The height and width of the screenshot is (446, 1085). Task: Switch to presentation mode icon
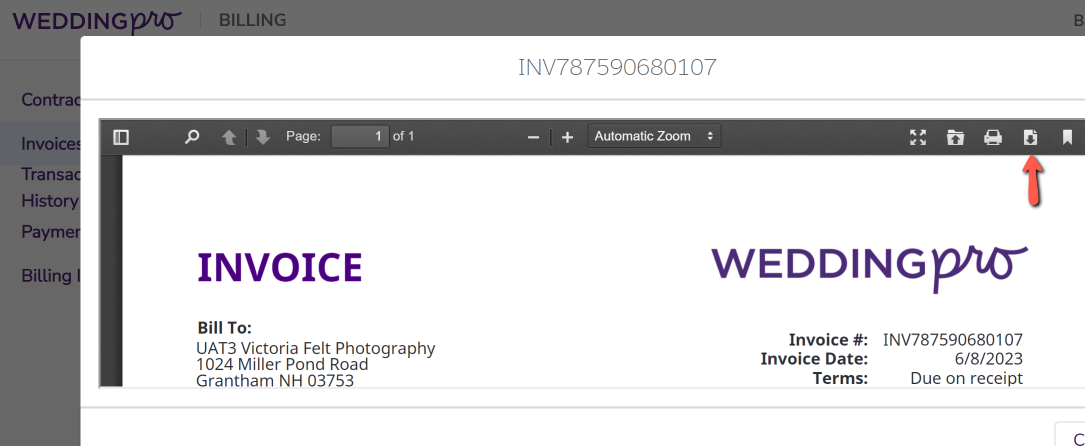click(918, 138)
